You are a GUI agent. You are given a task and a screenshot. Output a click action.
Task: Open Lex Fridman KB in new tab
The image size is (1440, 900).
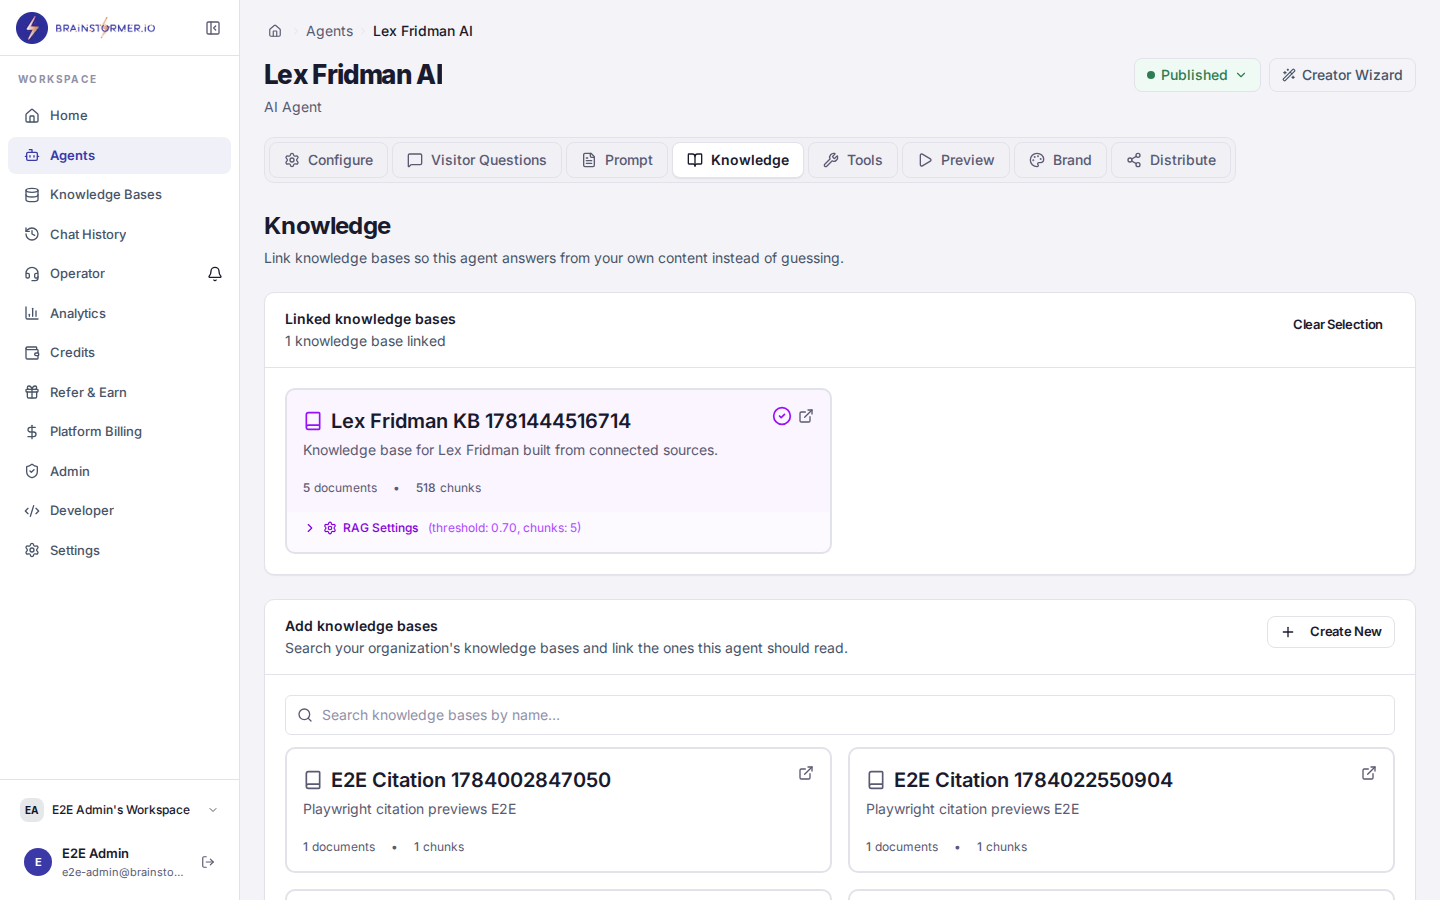[x=806, y=416]
